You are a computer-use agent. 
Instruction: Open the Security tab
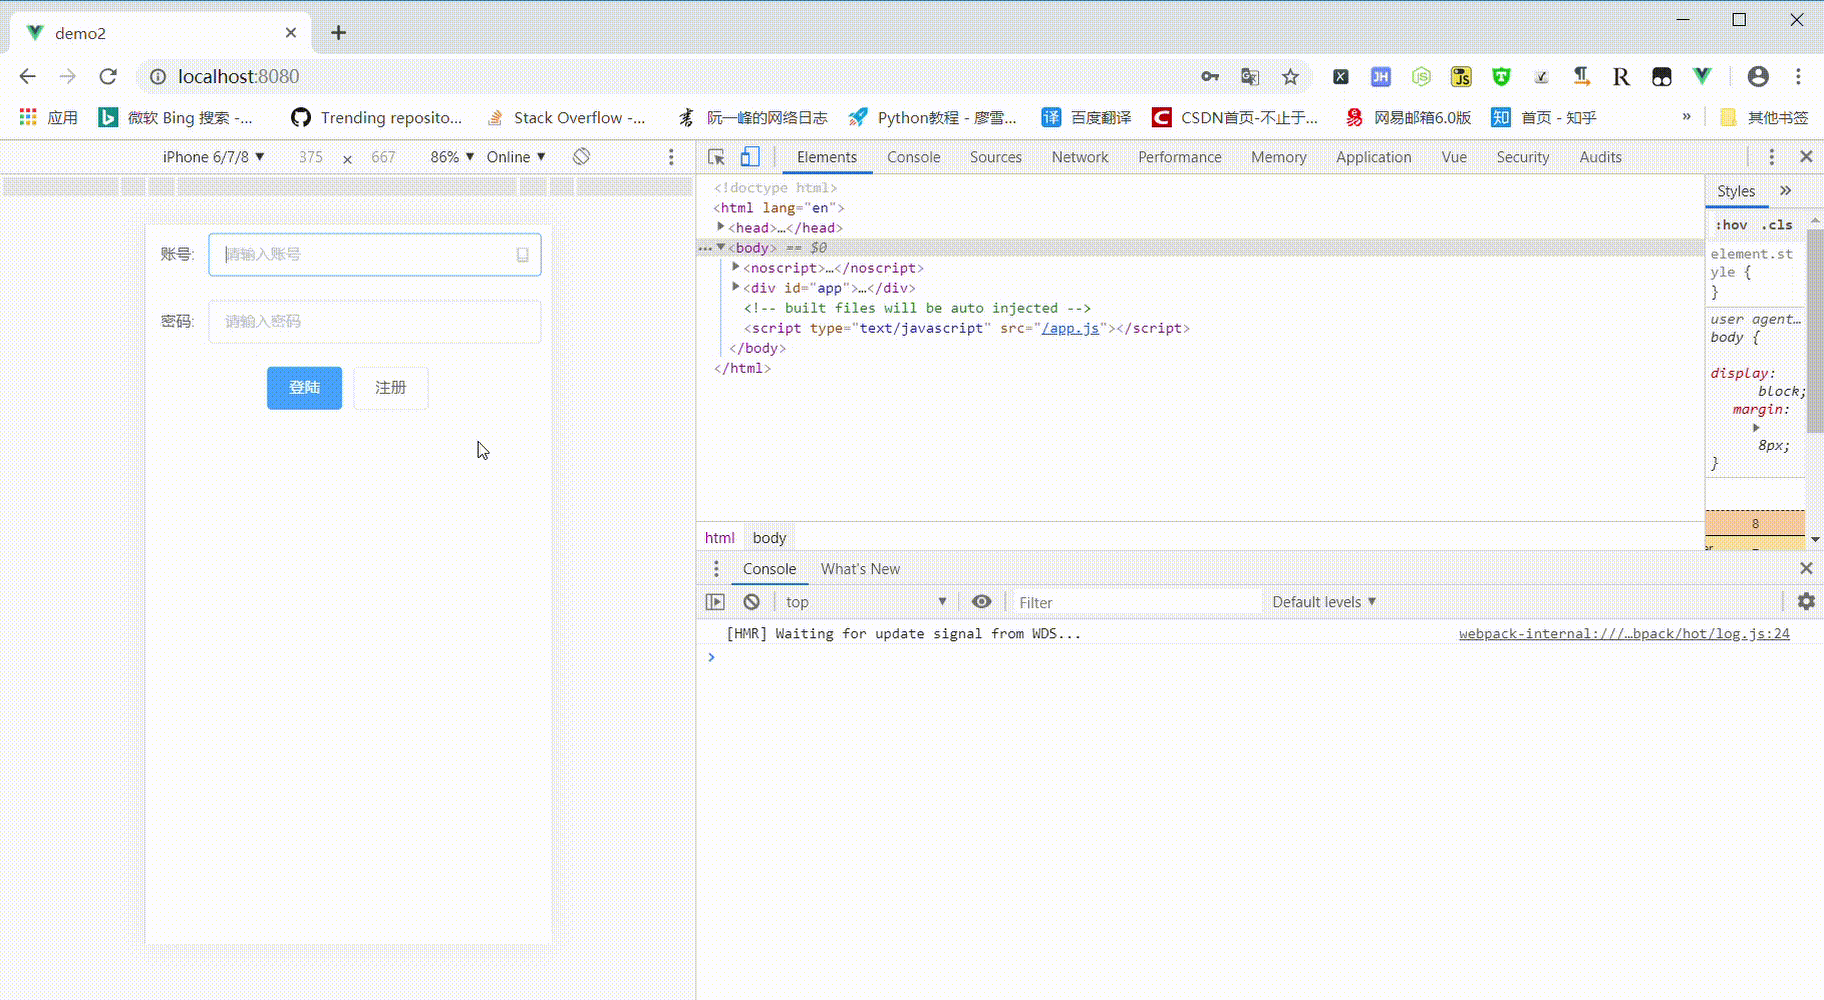pyautogui.click(x=1523, y=157)
